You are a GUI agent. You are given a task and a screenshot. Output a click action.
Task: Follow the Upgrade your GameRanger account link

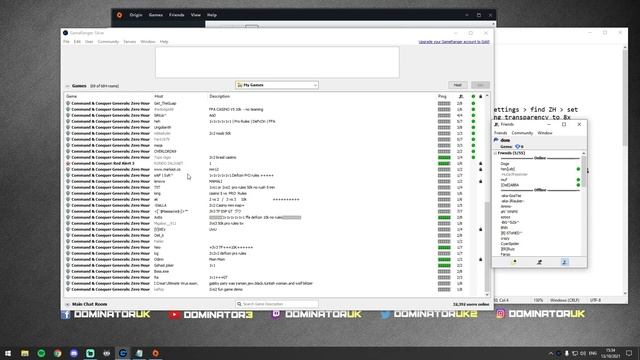click(x=454, y=42)
